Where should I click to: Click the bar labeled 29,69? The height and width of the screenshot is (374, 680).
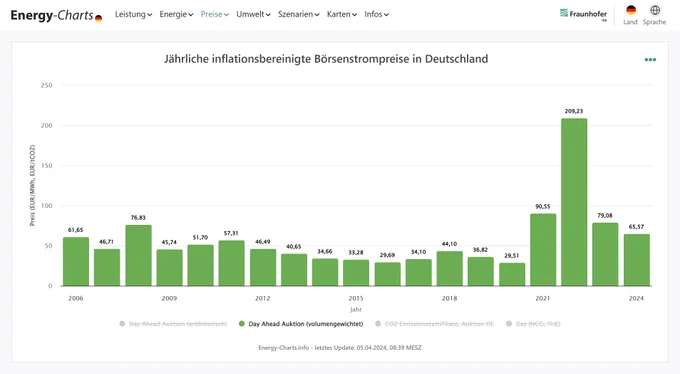click(x=387, y=274)
